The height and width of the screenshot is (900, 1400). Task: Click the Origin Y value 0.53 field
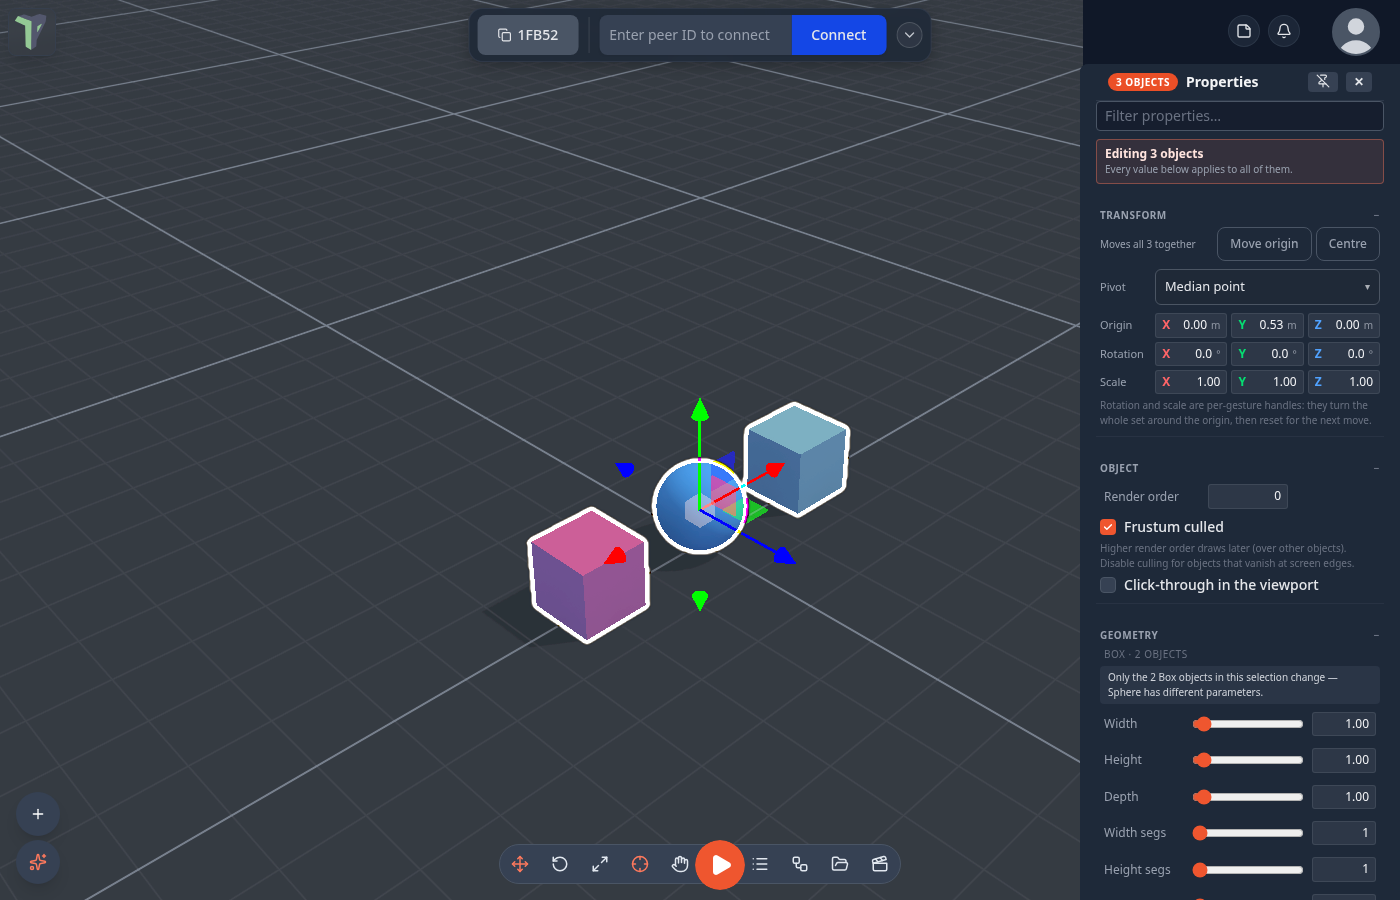[1267, 325]
